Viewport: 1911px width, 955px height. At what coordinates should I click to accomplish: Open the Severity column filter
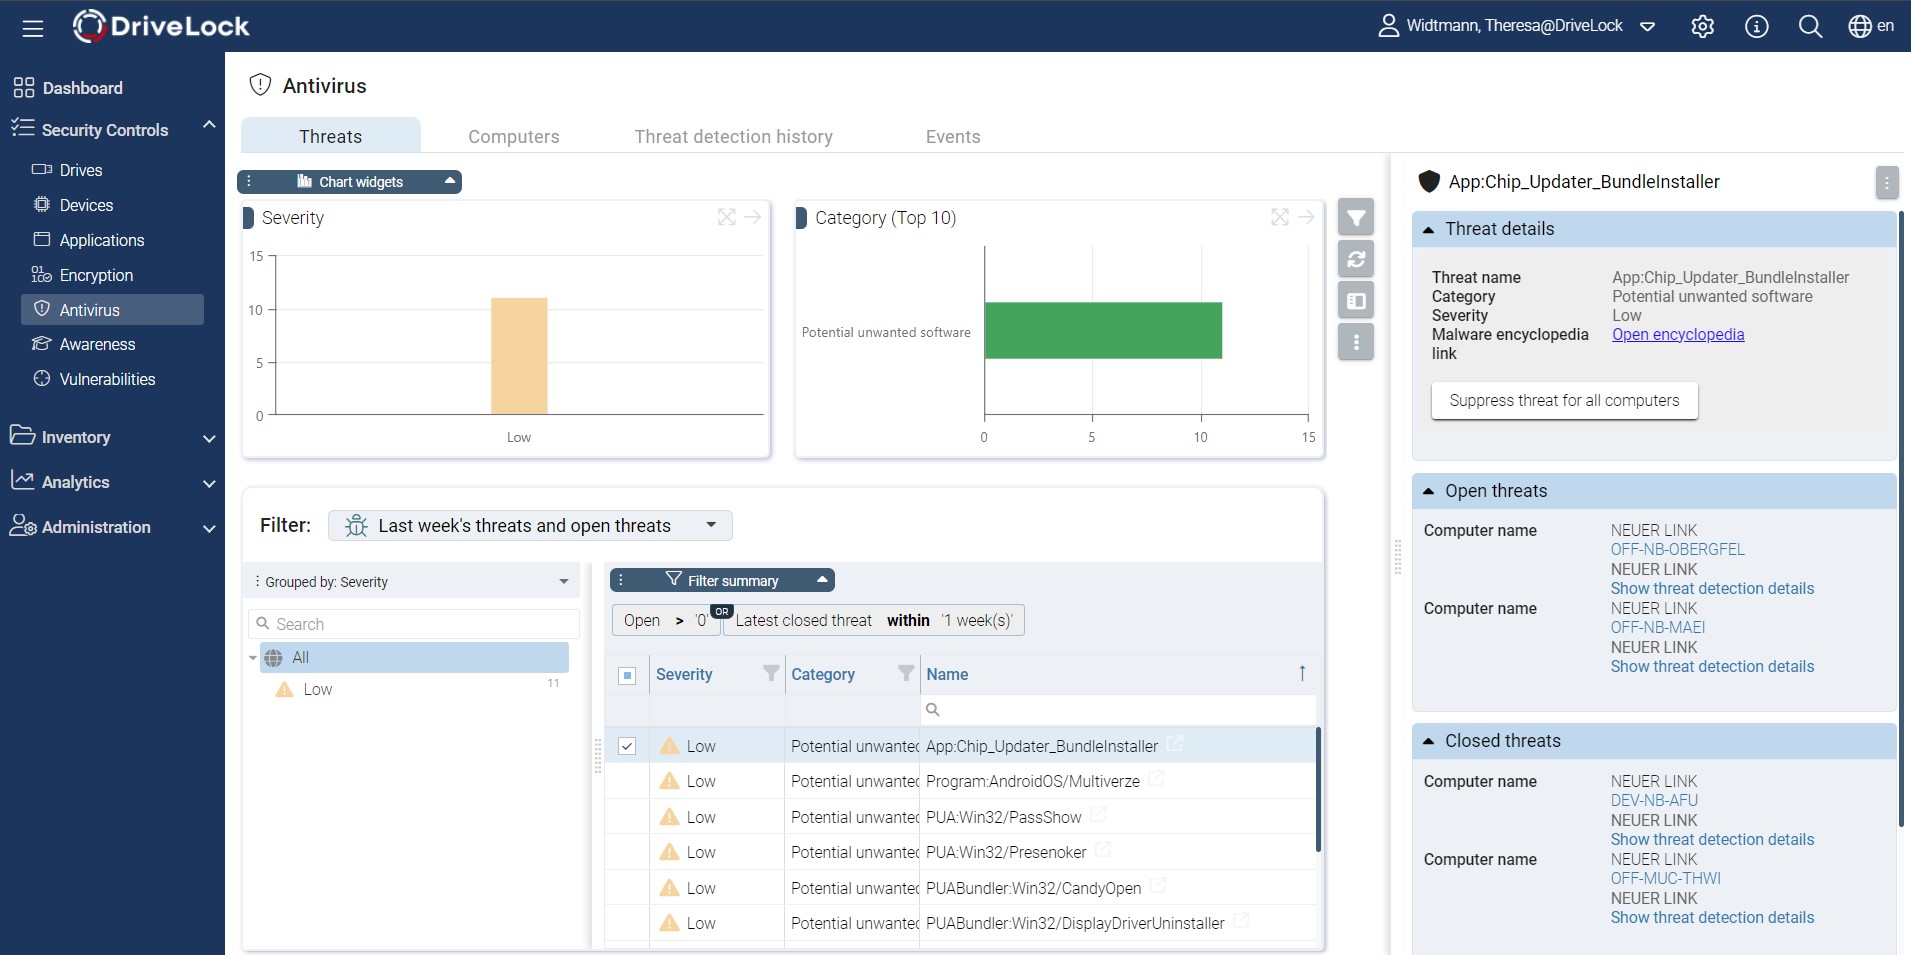771,674
